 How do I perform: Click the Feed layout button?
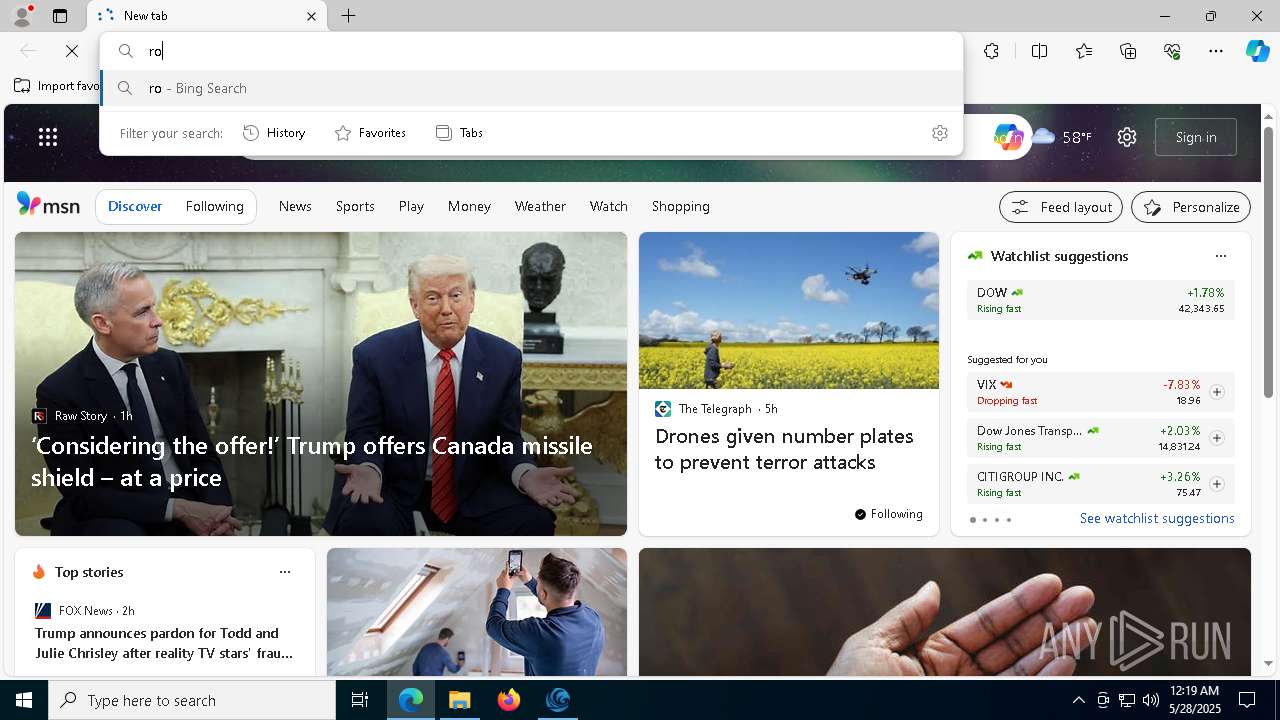[x=1061, y=207]
